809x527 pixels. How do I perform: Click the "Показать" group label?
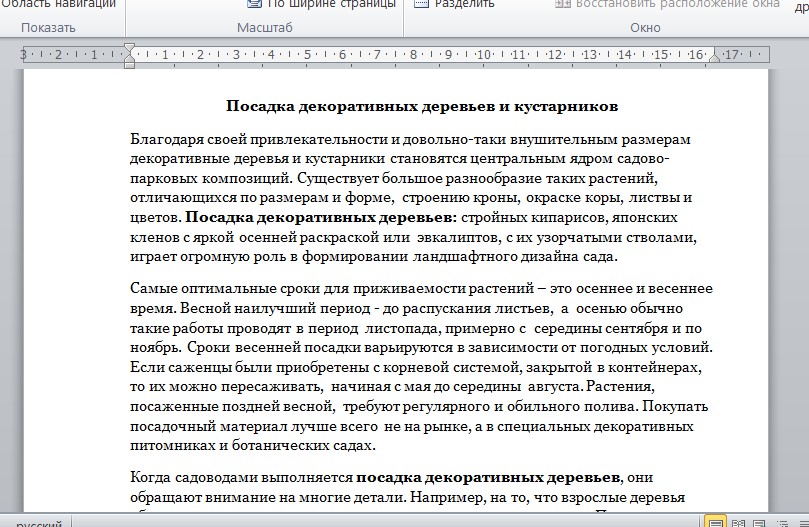click(x=48, y=27)
